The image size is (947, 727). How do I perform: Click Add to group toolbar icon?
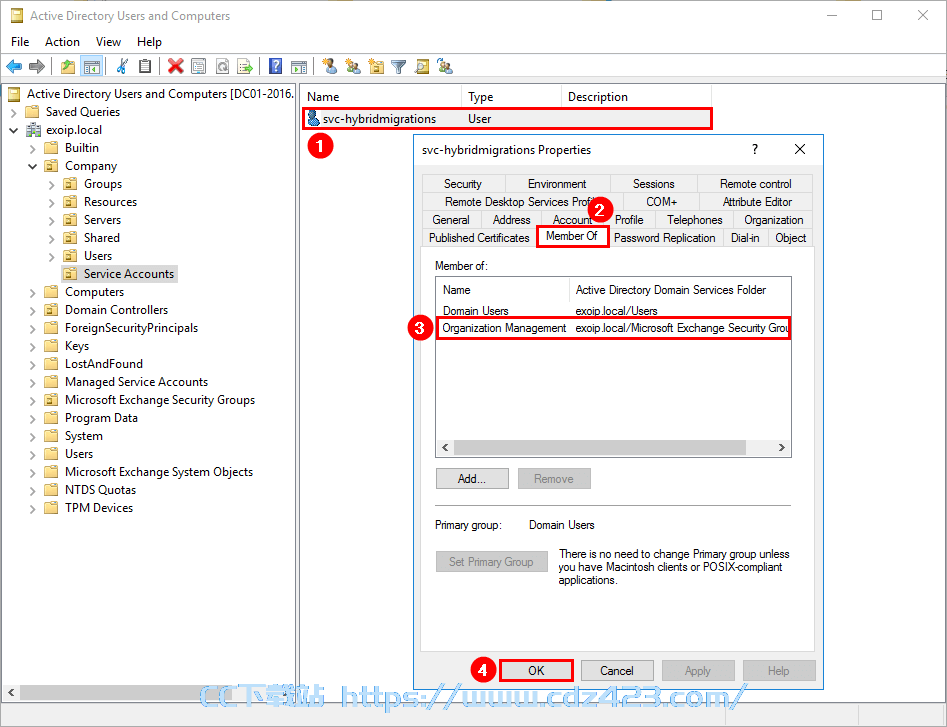coord(445,66)
